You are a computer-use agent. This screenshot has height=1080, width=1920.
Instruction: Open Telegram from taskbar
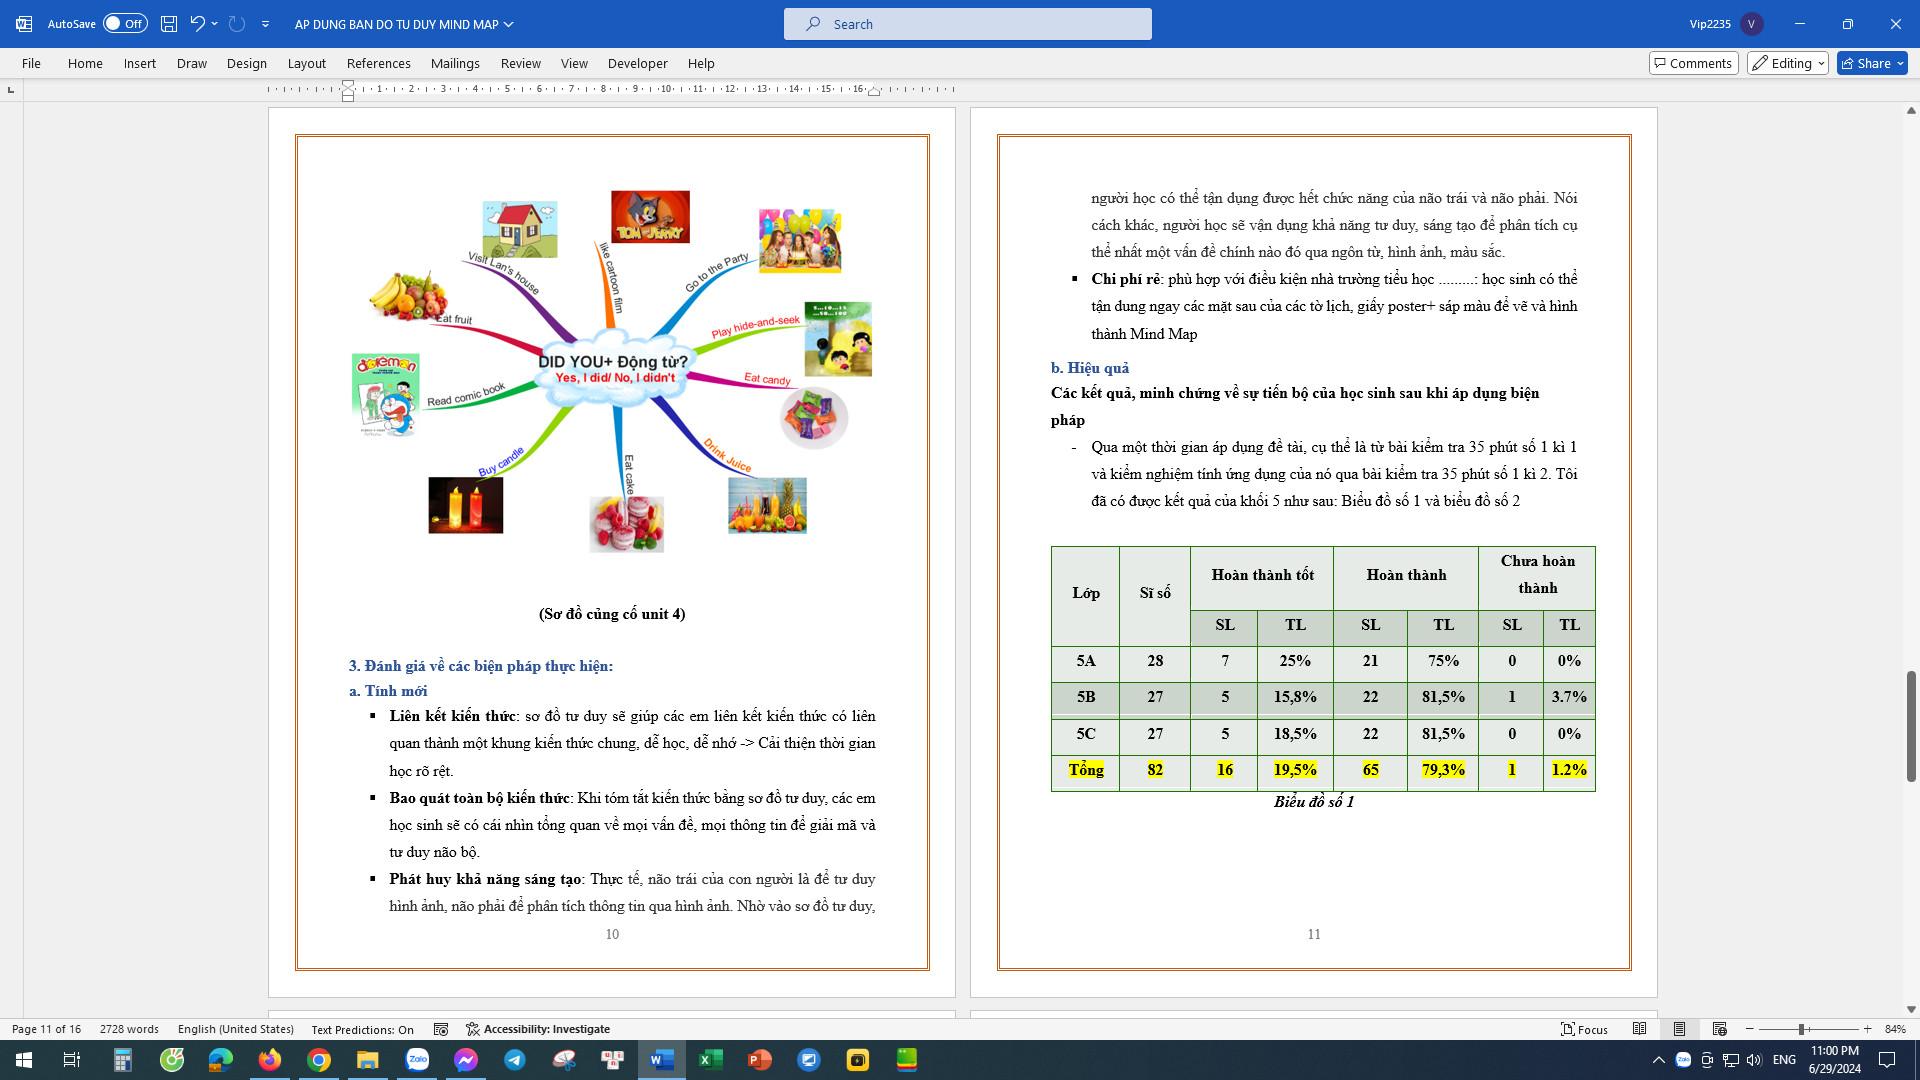[514, 1060]
